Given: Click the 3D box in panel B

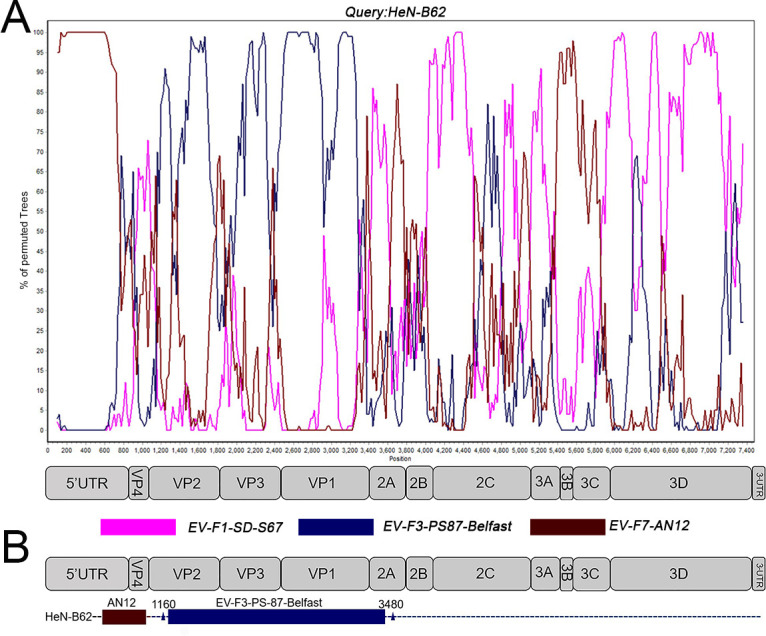Looking at the screenshot, I should point(681,573).
